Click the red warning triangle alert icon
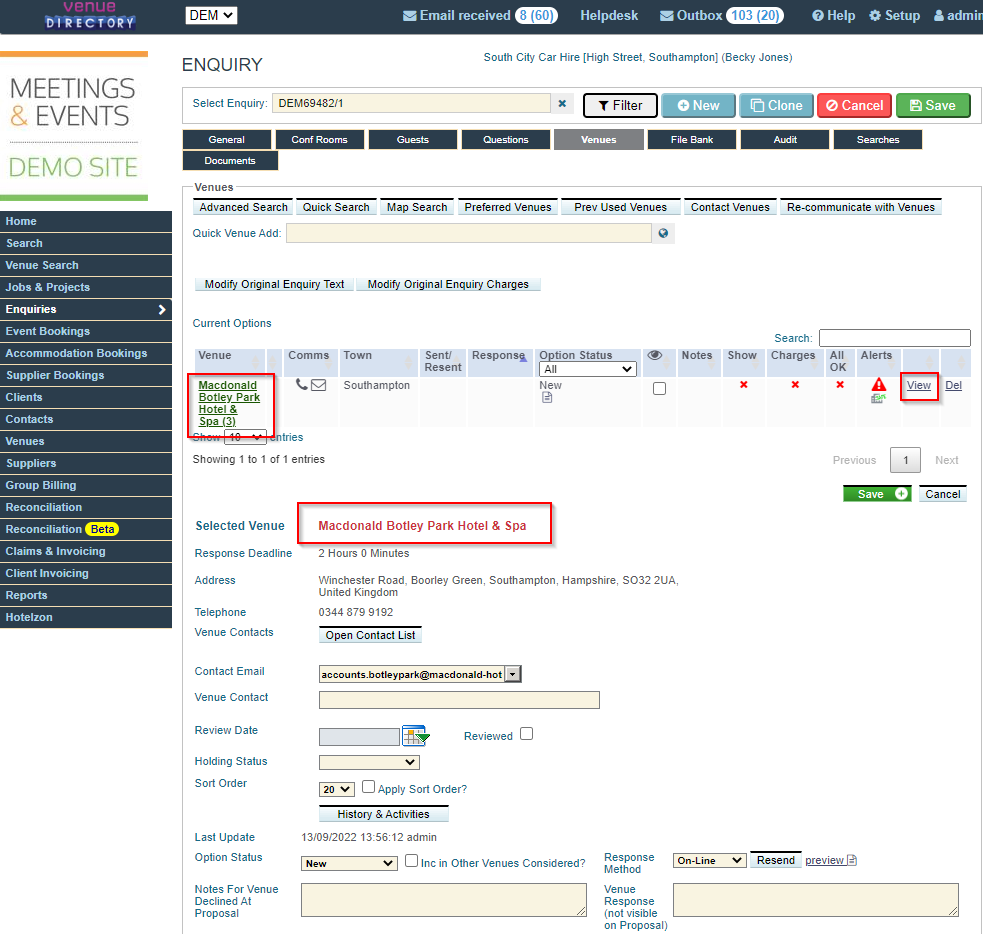Image resolution: width=983 pixels, height=934 pixels. pyautogui.click(x=879, y=384)
